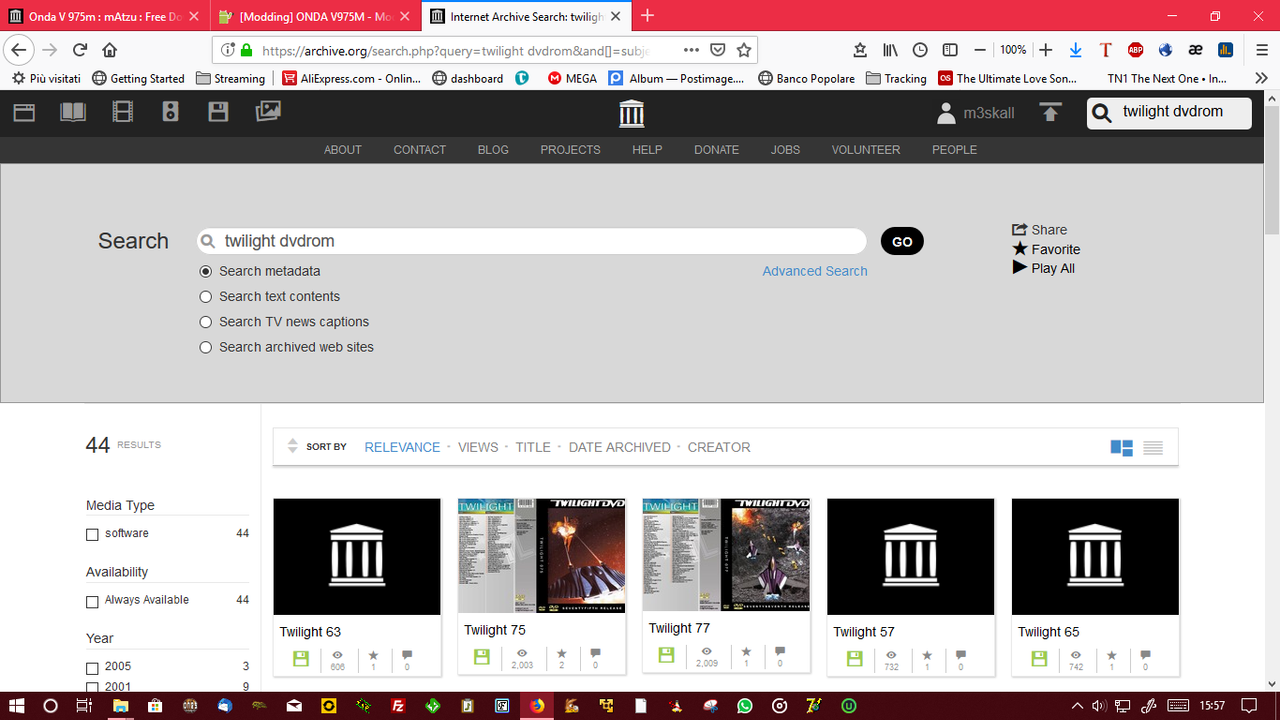Click top-right navbar search box
This screenshot has height=720, width=1280.
pyautogui.click(x=1169, y=112)
